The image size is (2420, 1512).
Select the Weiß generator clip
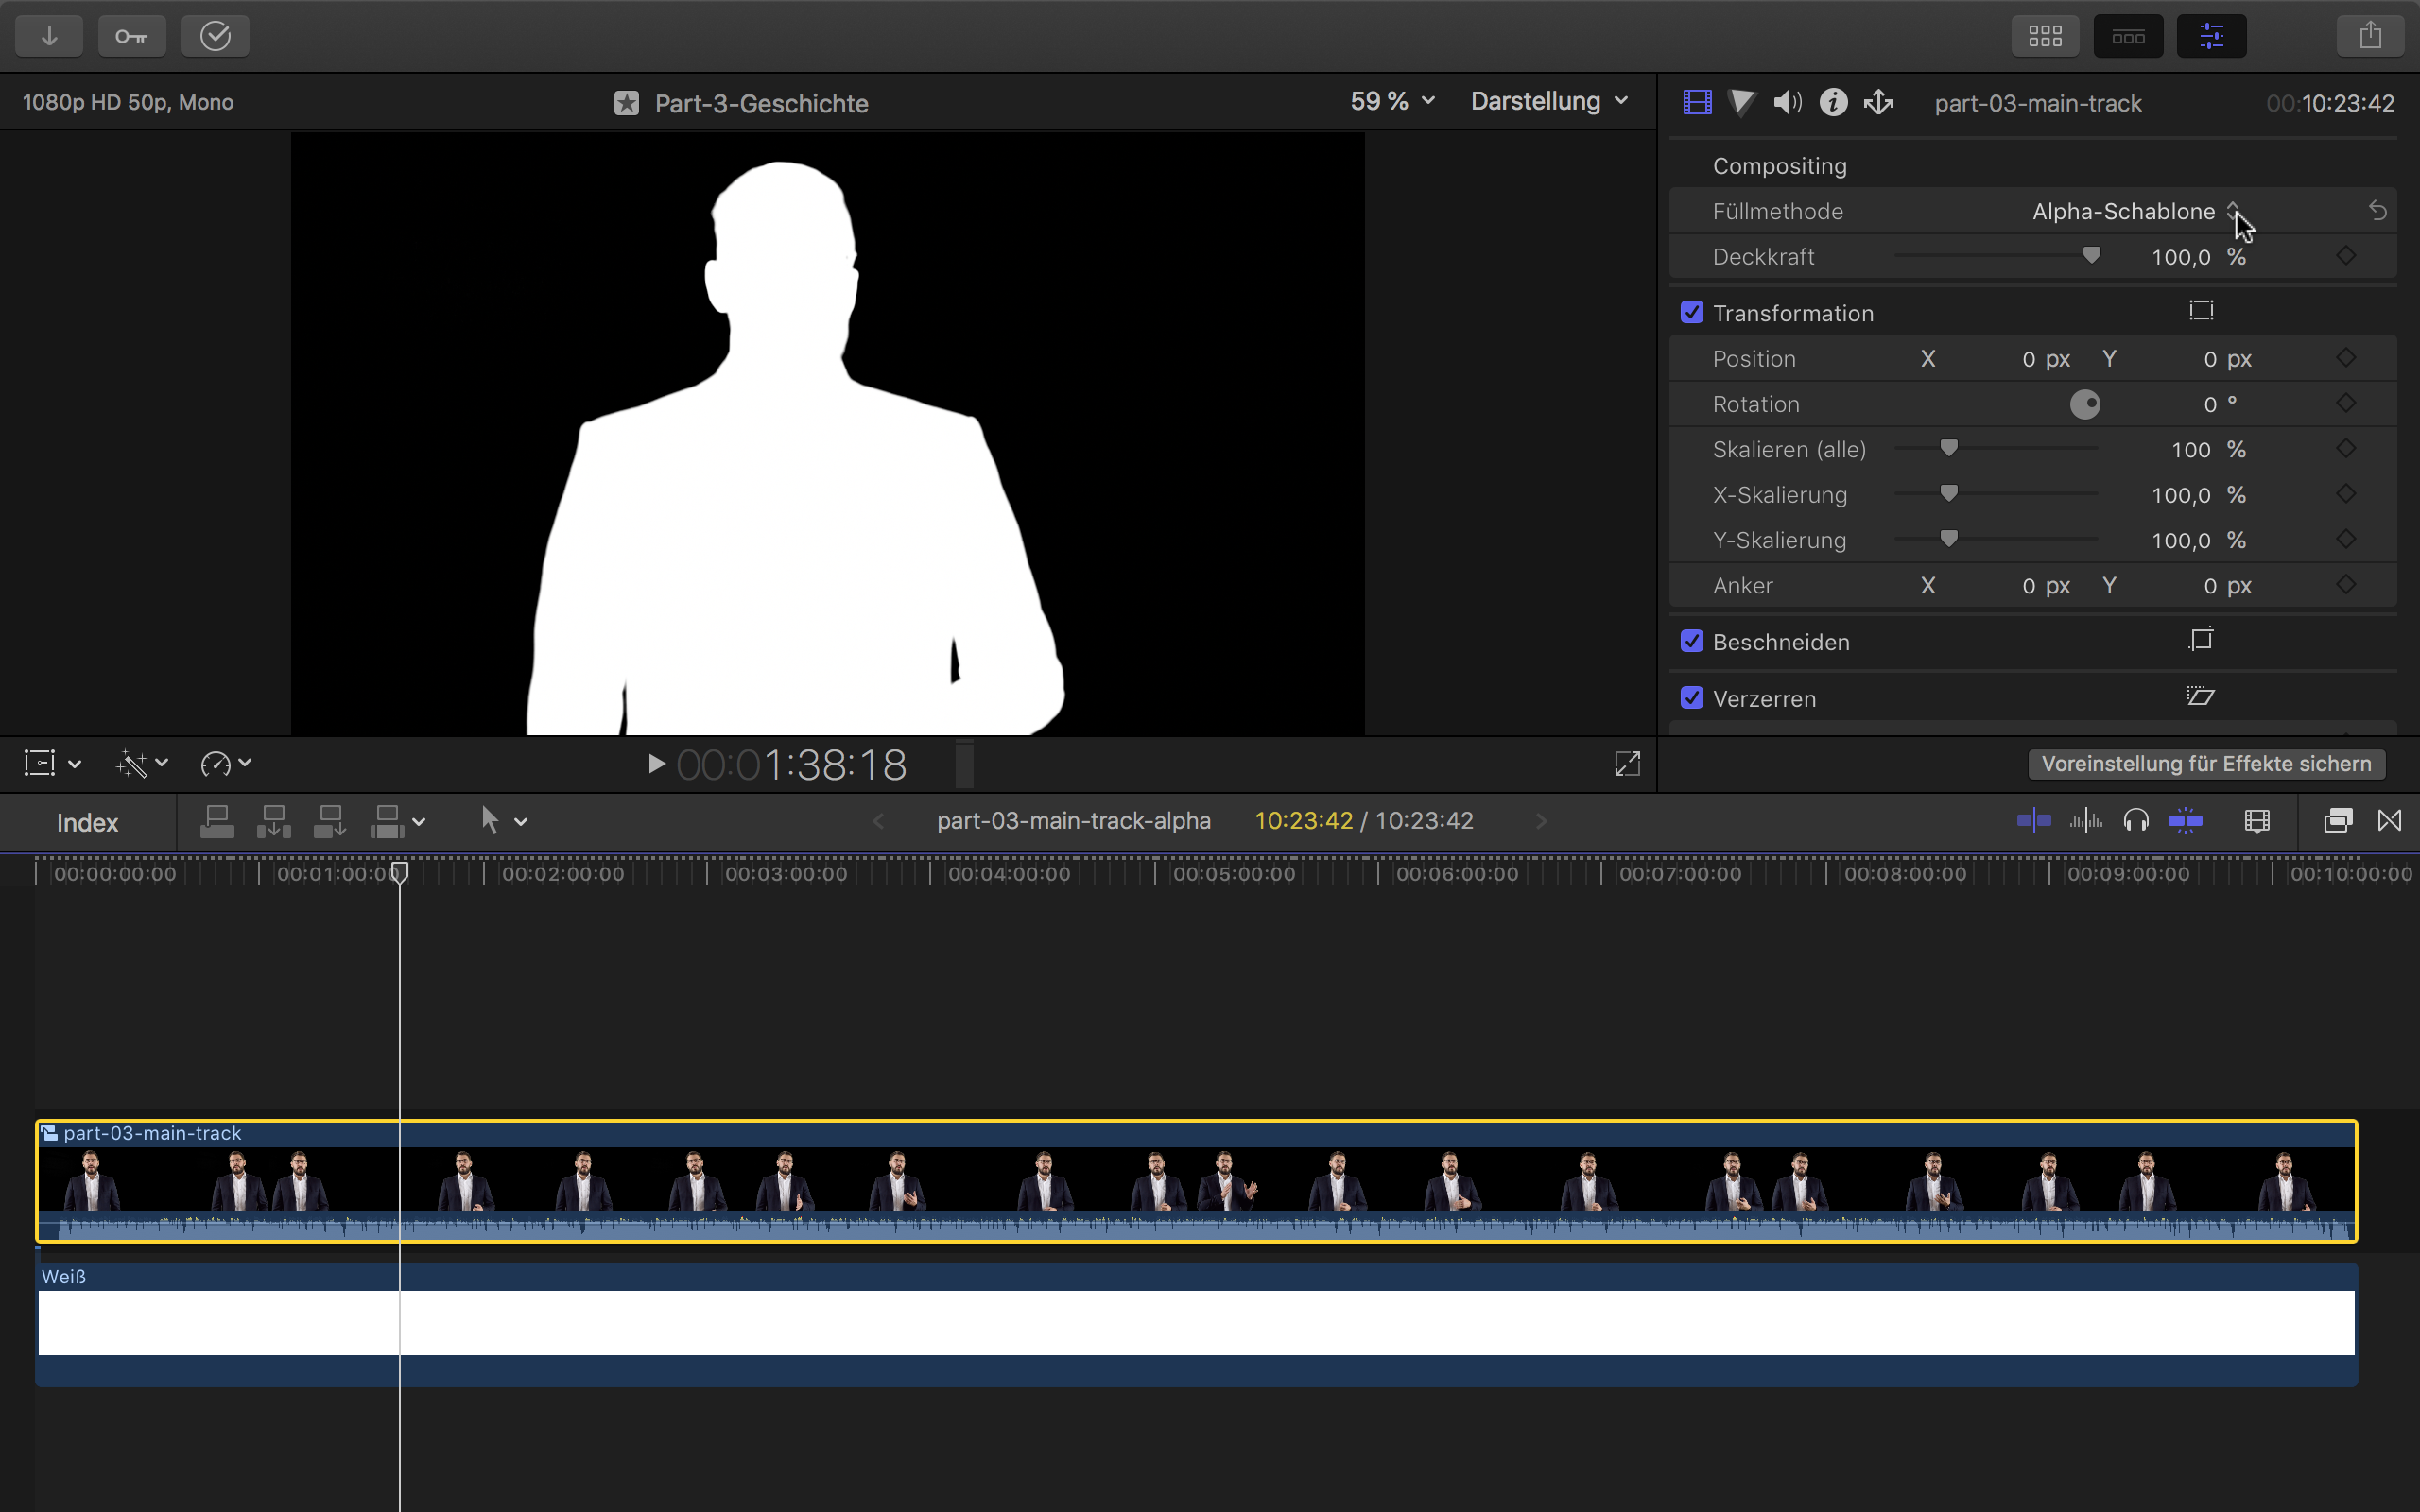(x=1197, y=1324)
